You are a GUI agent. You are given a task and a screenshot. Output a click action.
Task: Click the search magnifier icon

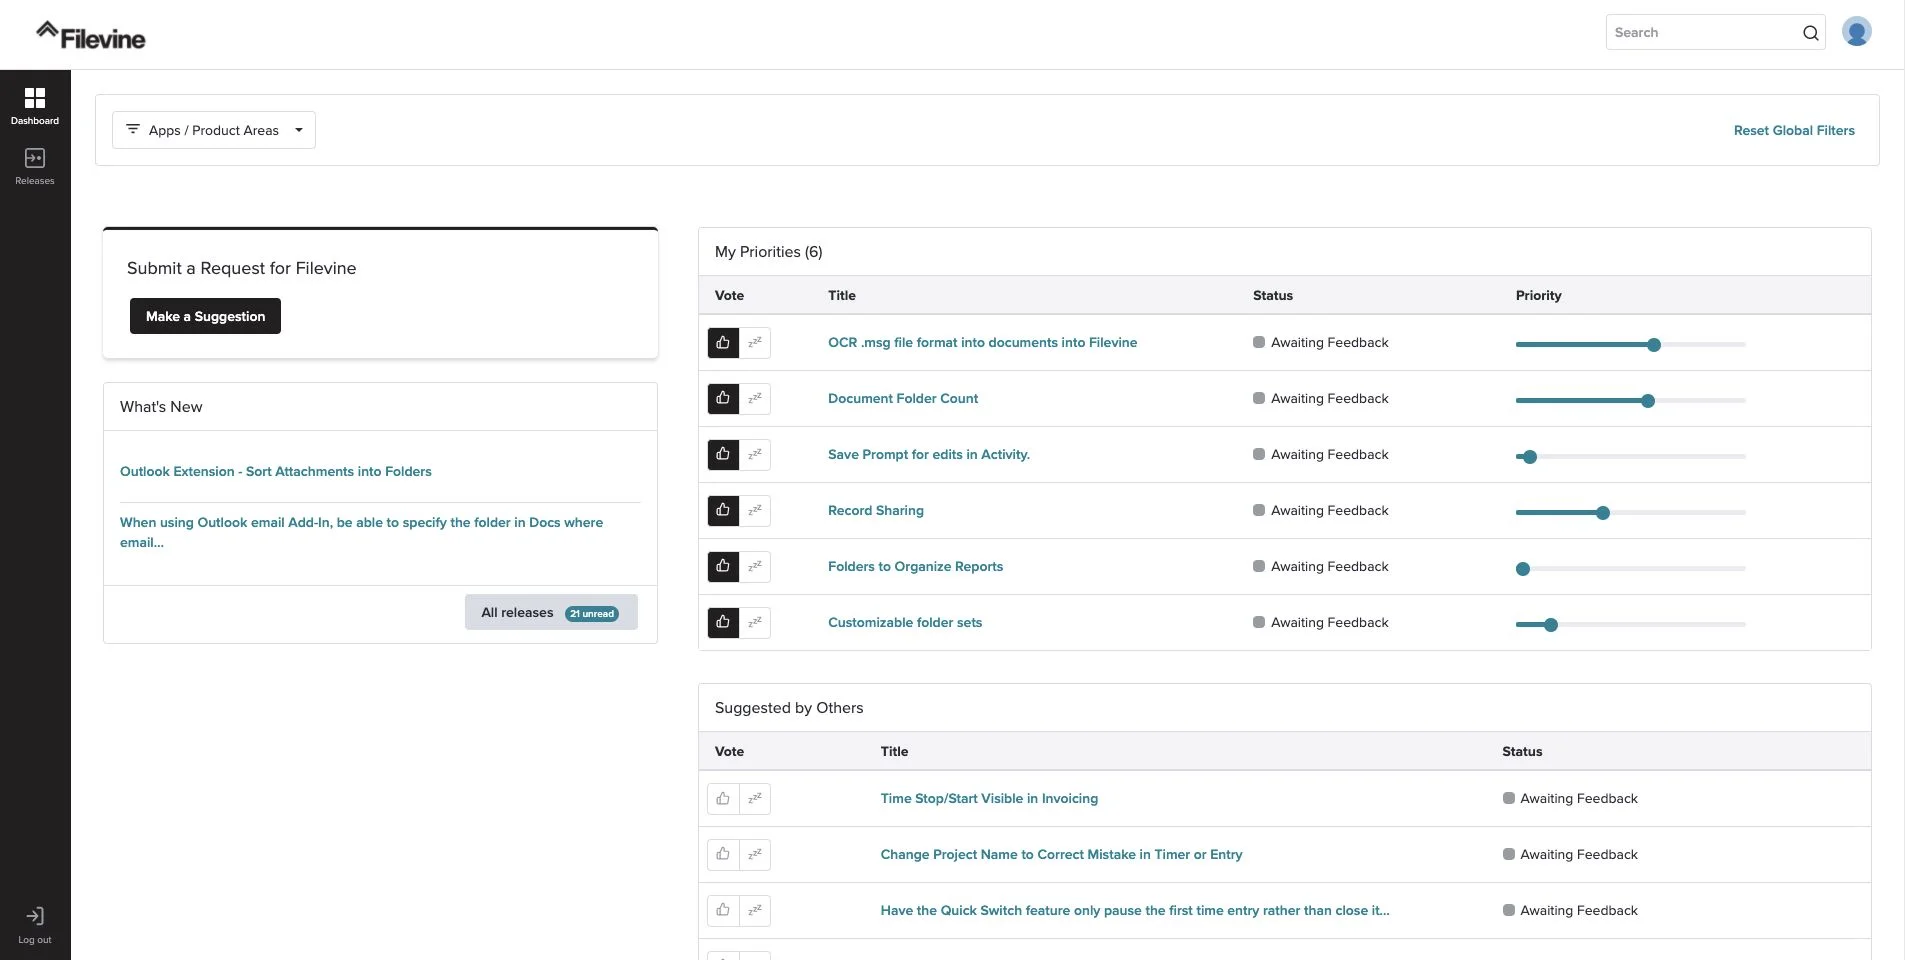[1810, 33]
